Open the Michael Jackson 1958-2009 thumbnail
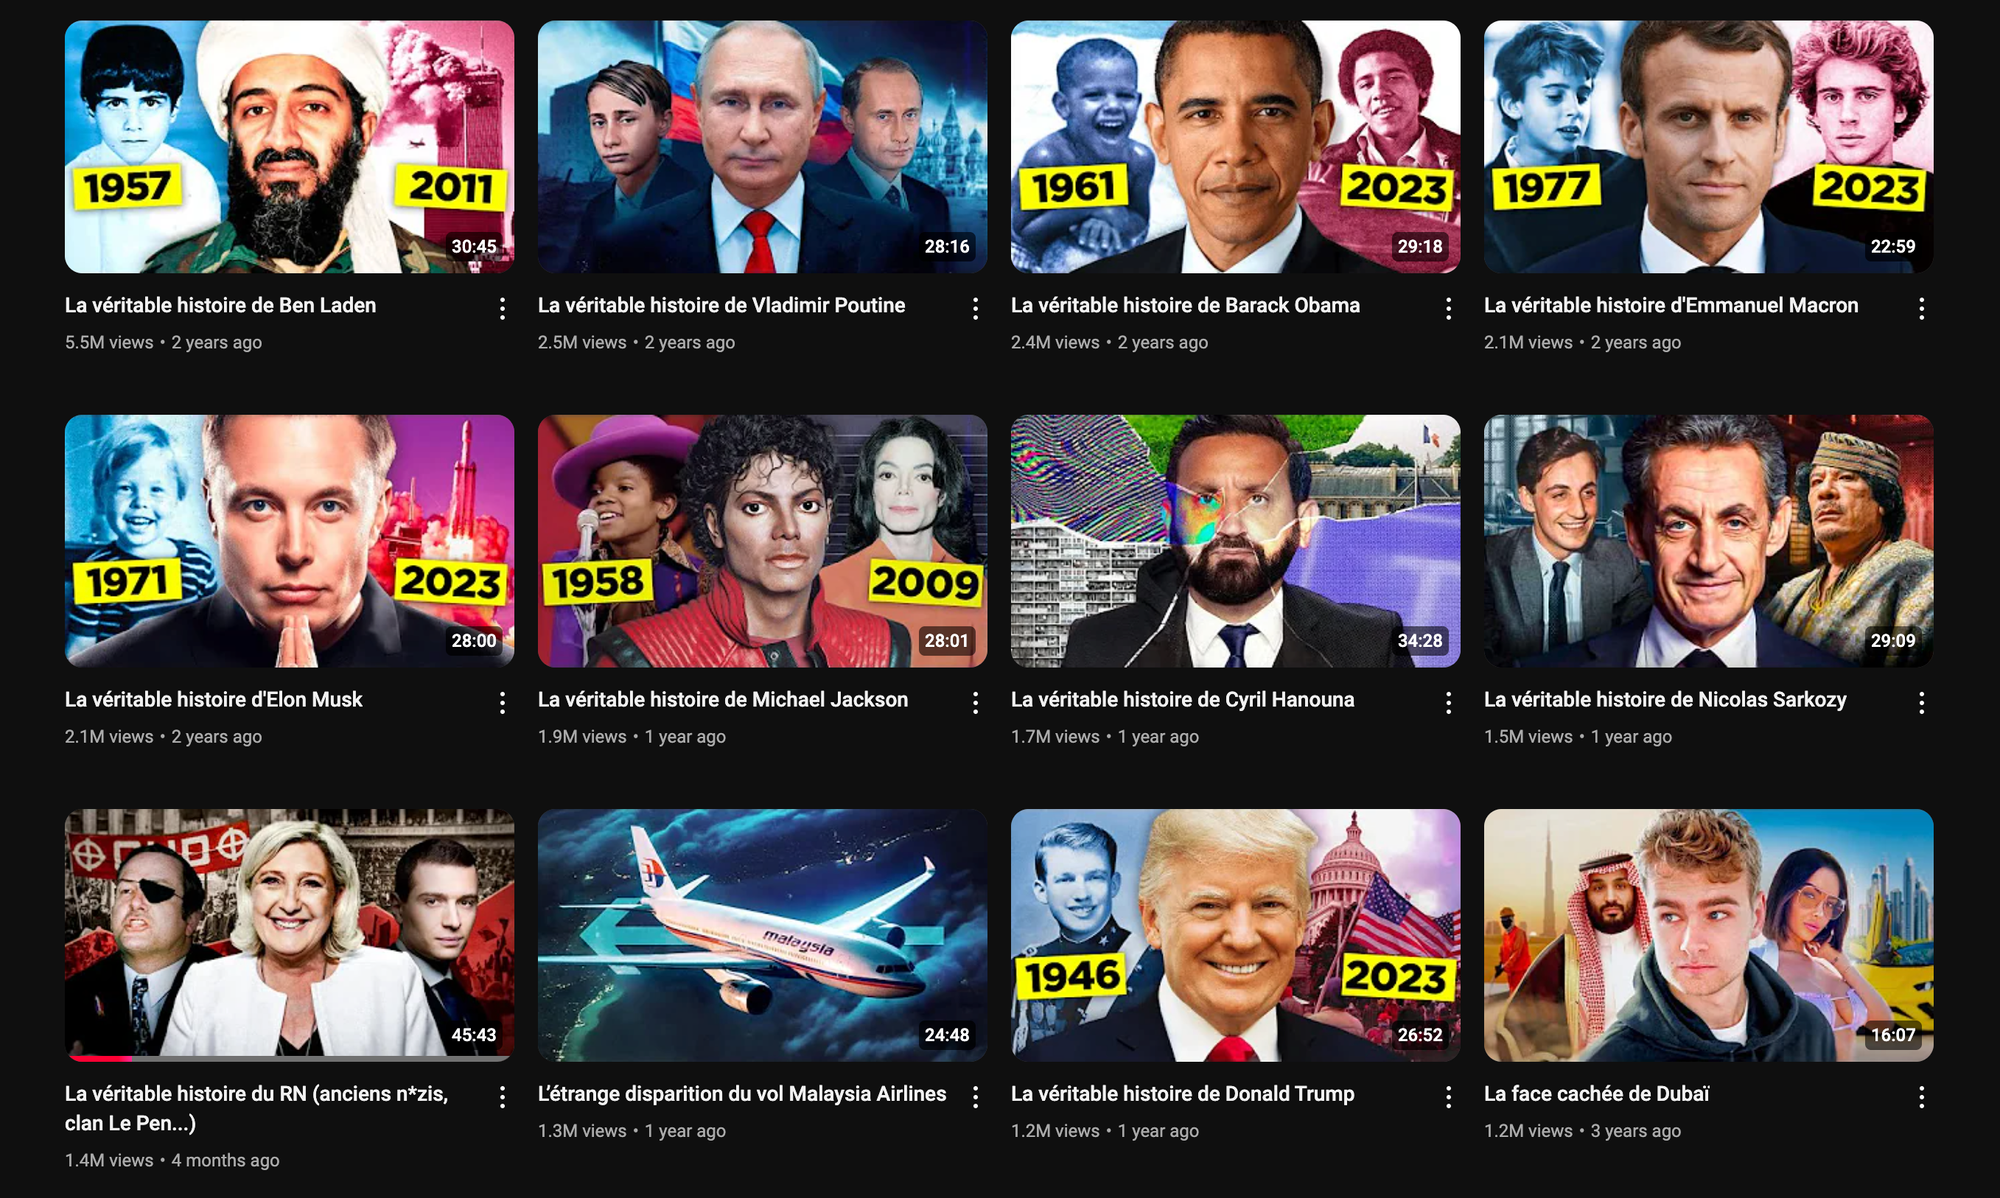 pyautogui.click(x=762, y=541)
